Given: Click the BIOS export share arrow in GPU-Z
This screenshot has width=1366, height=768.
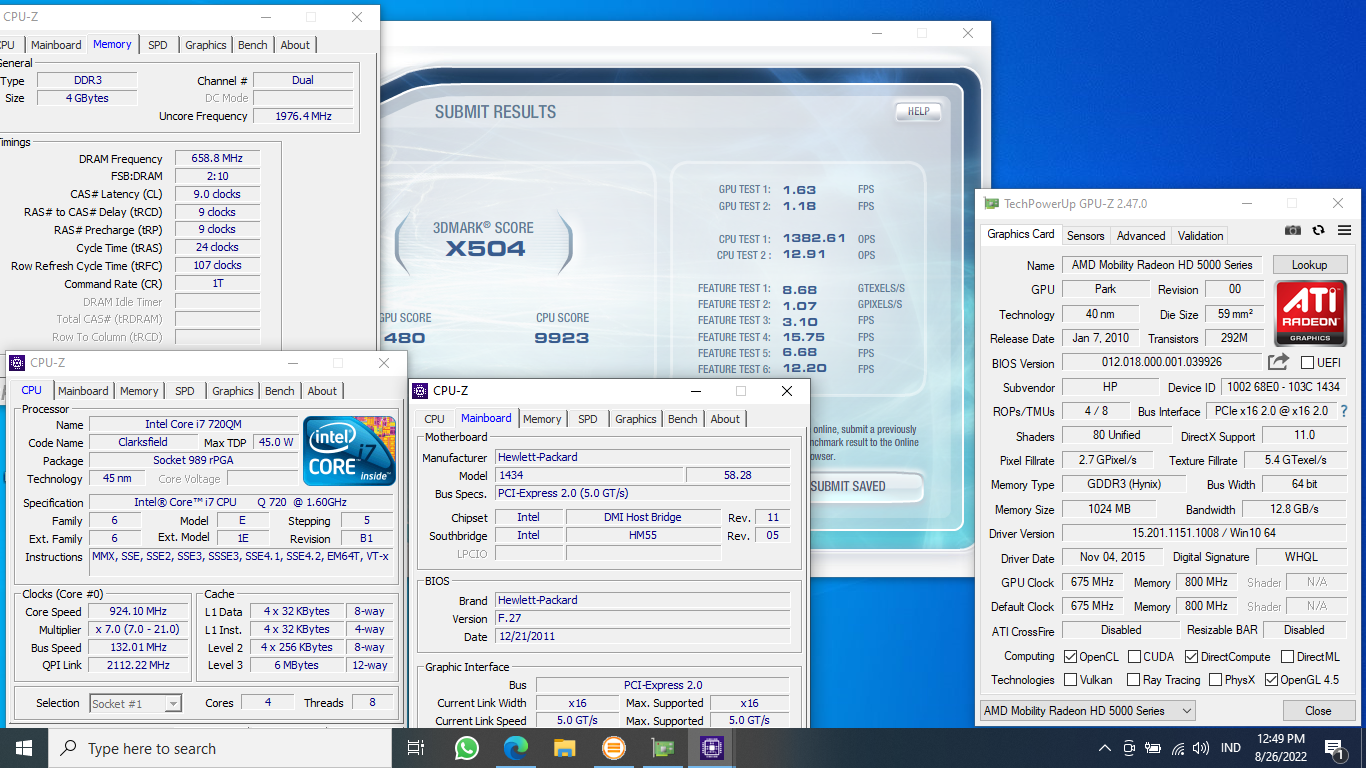Looking at the screenshot, I should point(1278,362).
